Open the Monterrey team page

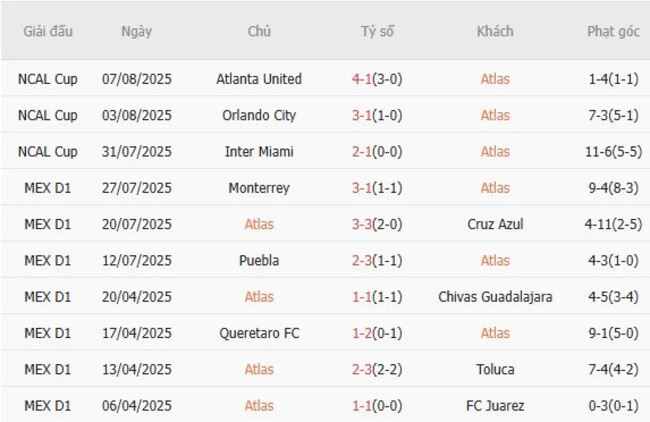tap(259, 188)
